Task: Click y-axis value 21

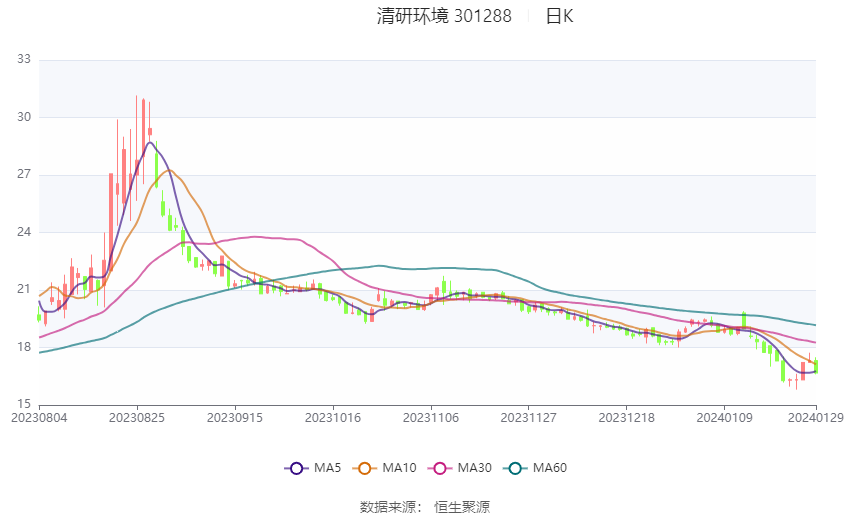Action: point(24,289)
